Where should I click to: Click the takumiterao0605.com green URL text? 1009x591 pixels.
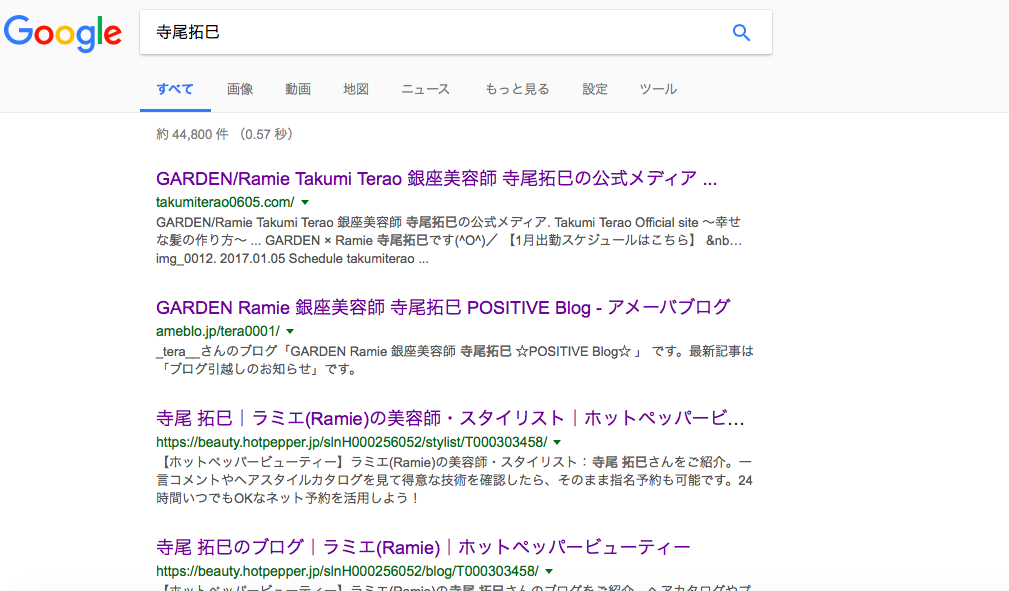225,202
